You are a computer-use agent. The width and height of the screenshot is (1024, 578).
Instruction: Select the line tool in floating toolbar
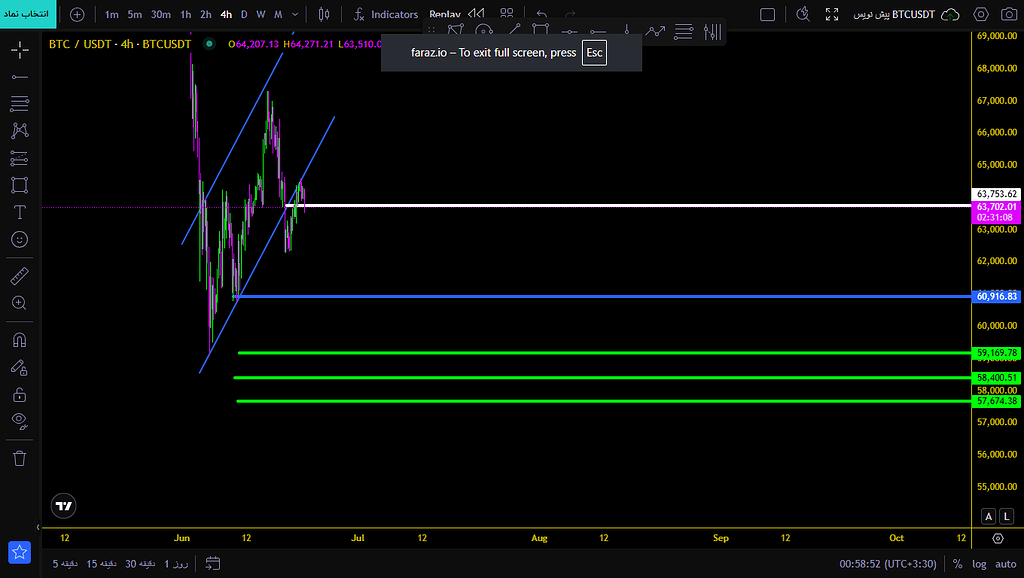(x=515, y=29)
